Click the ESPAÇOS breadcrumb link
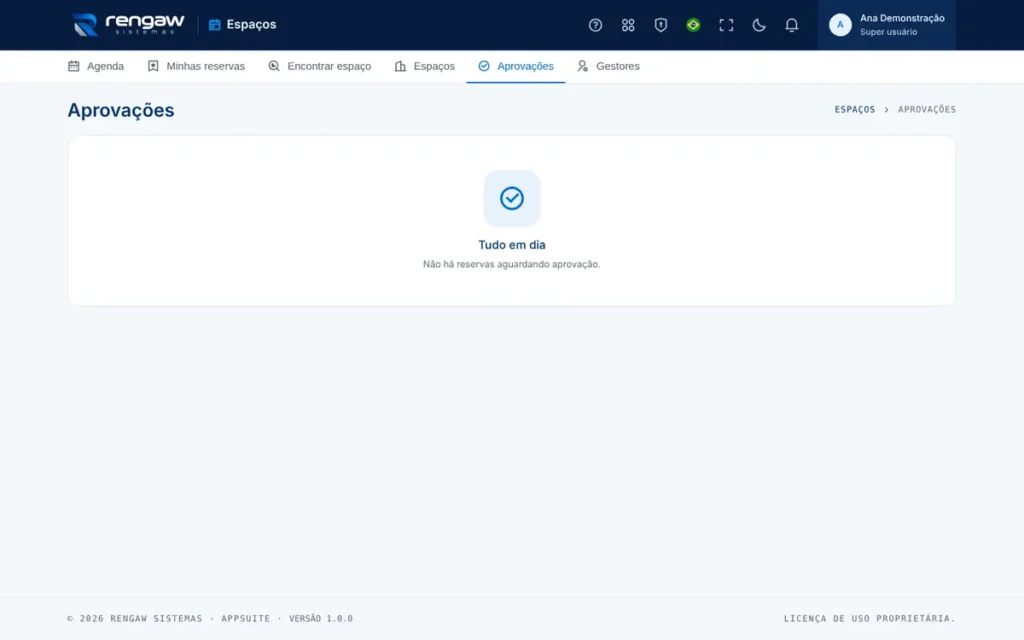 (854, 110)
